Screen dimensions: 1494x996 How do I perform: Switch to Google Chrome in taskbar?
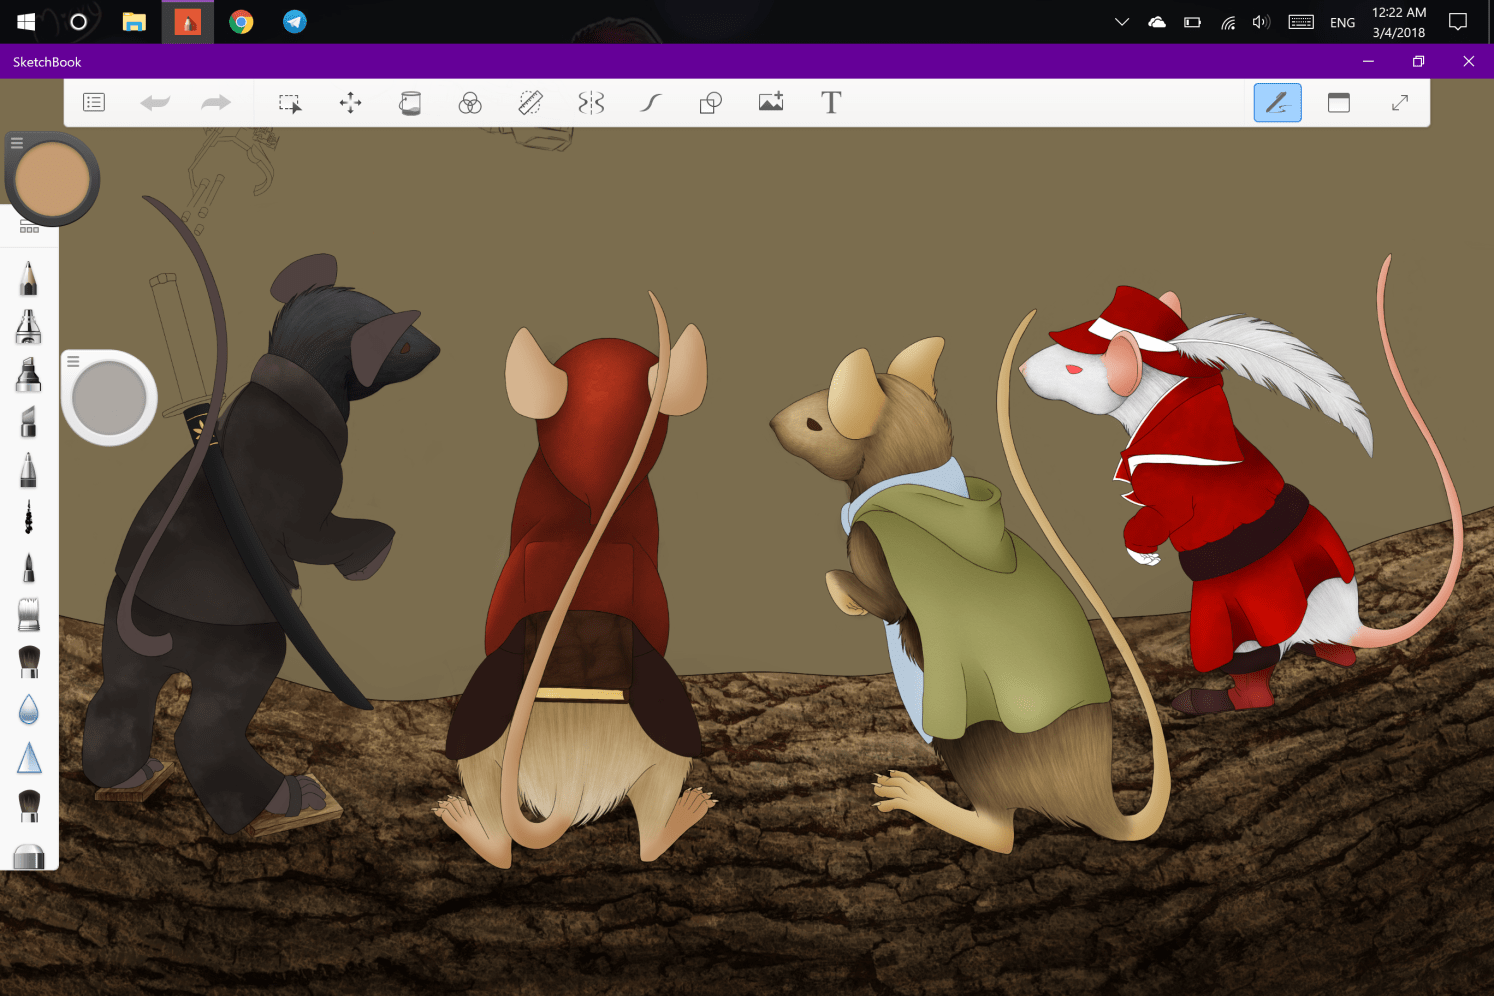coord(241,22)
